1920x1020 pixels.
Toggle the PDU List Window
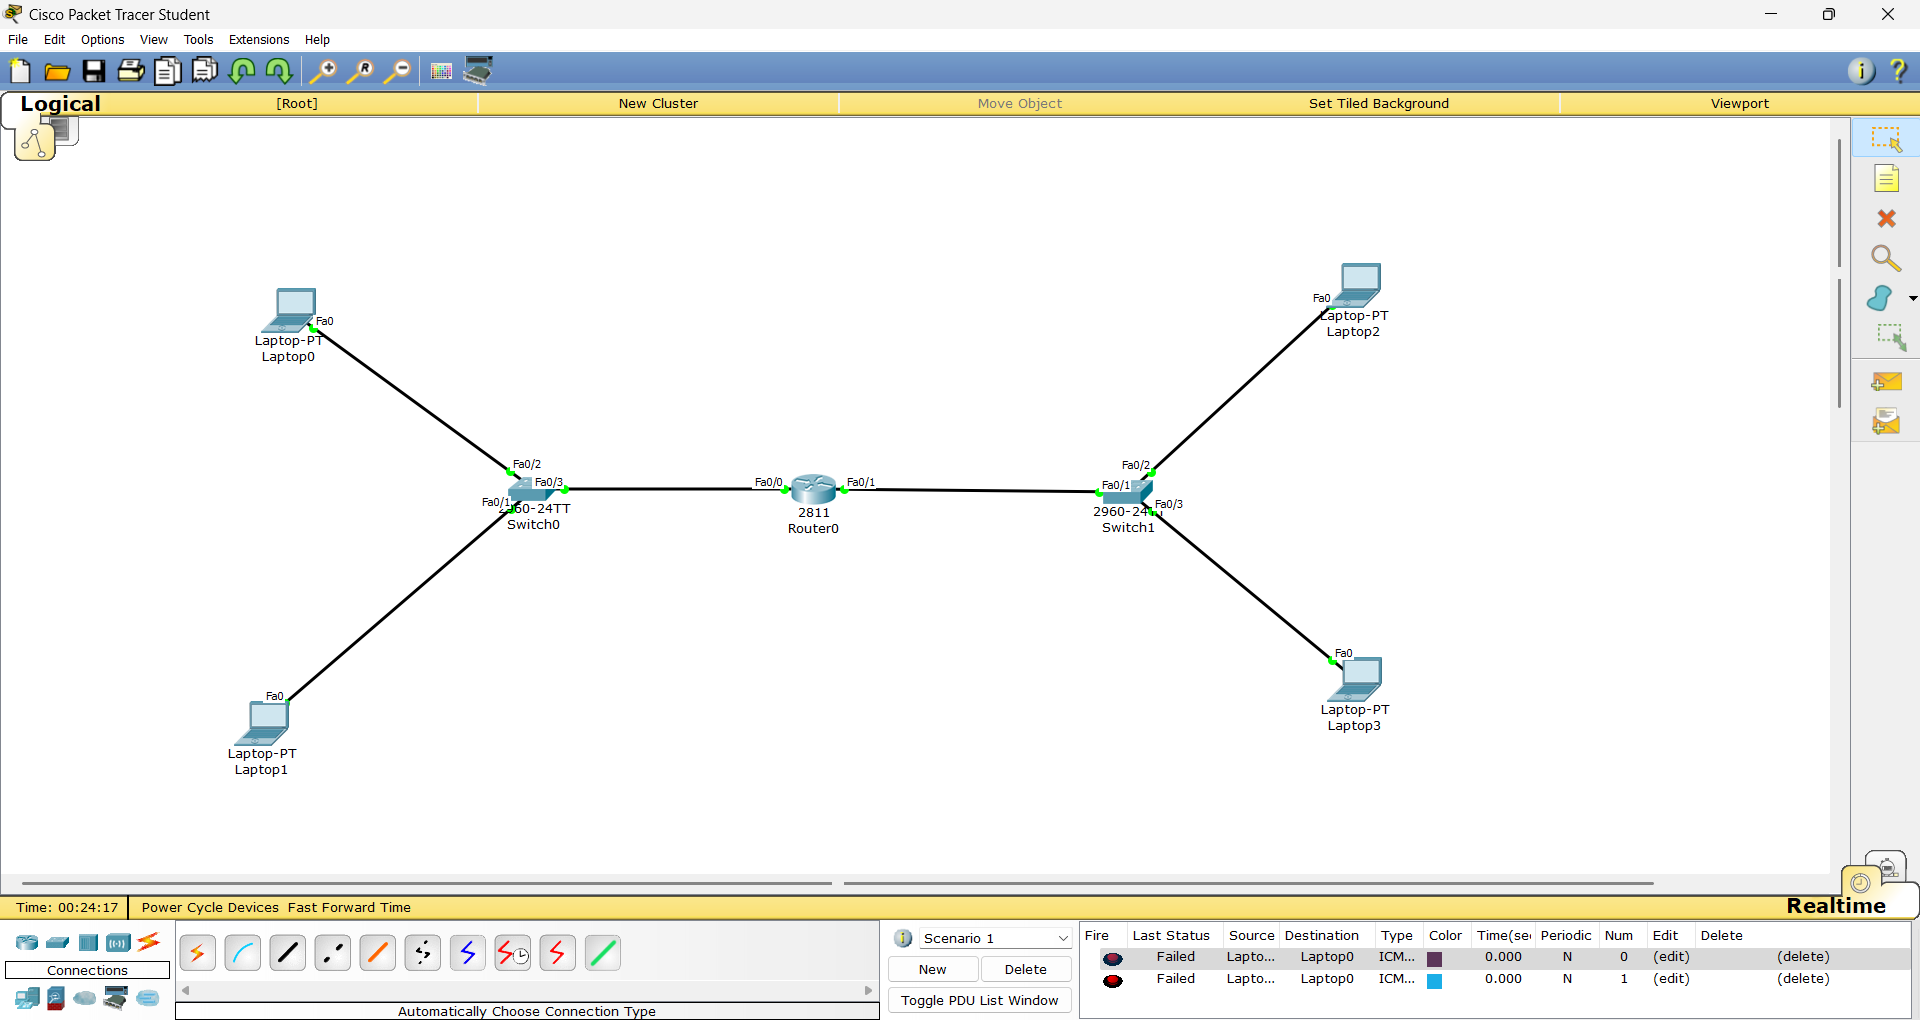pyautogui.click(x=979, y=1000)
